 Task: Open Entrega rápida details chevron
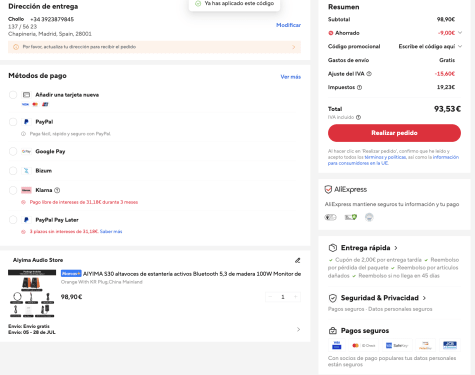coord(396,248)
